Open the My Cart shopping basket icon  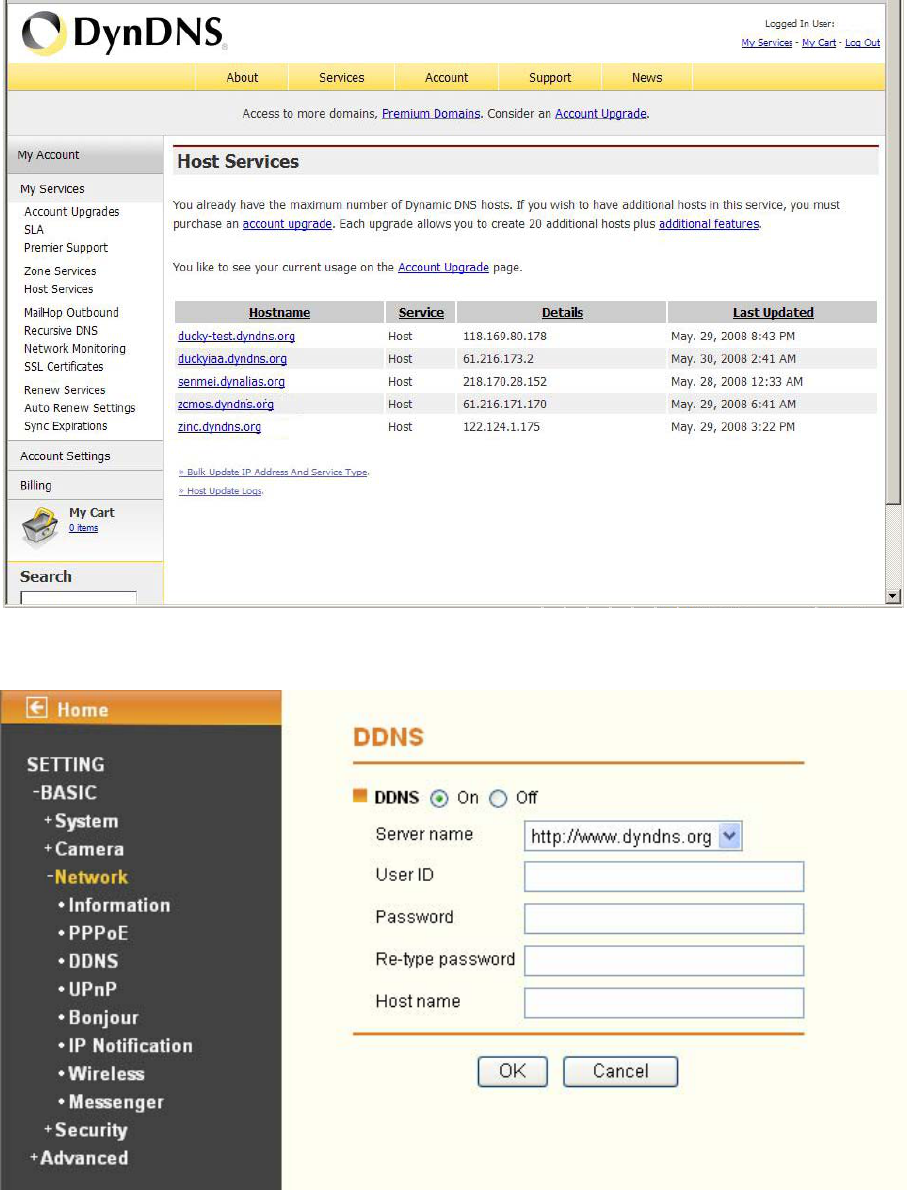(x=39, y=527)
